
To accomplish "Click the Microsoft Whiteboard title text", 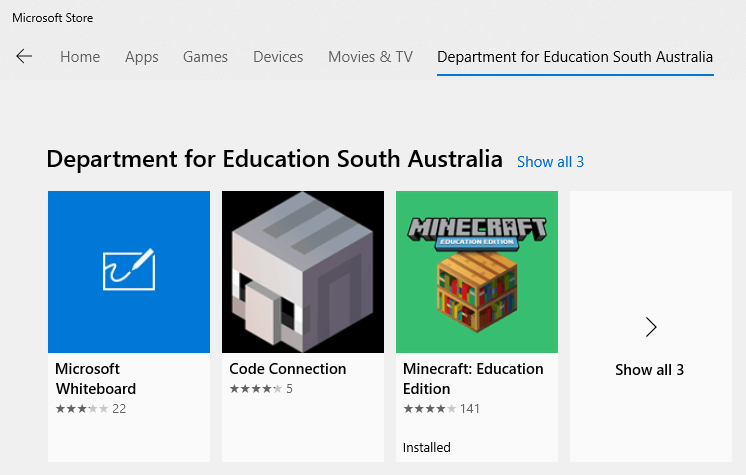I will click(96, 379).
